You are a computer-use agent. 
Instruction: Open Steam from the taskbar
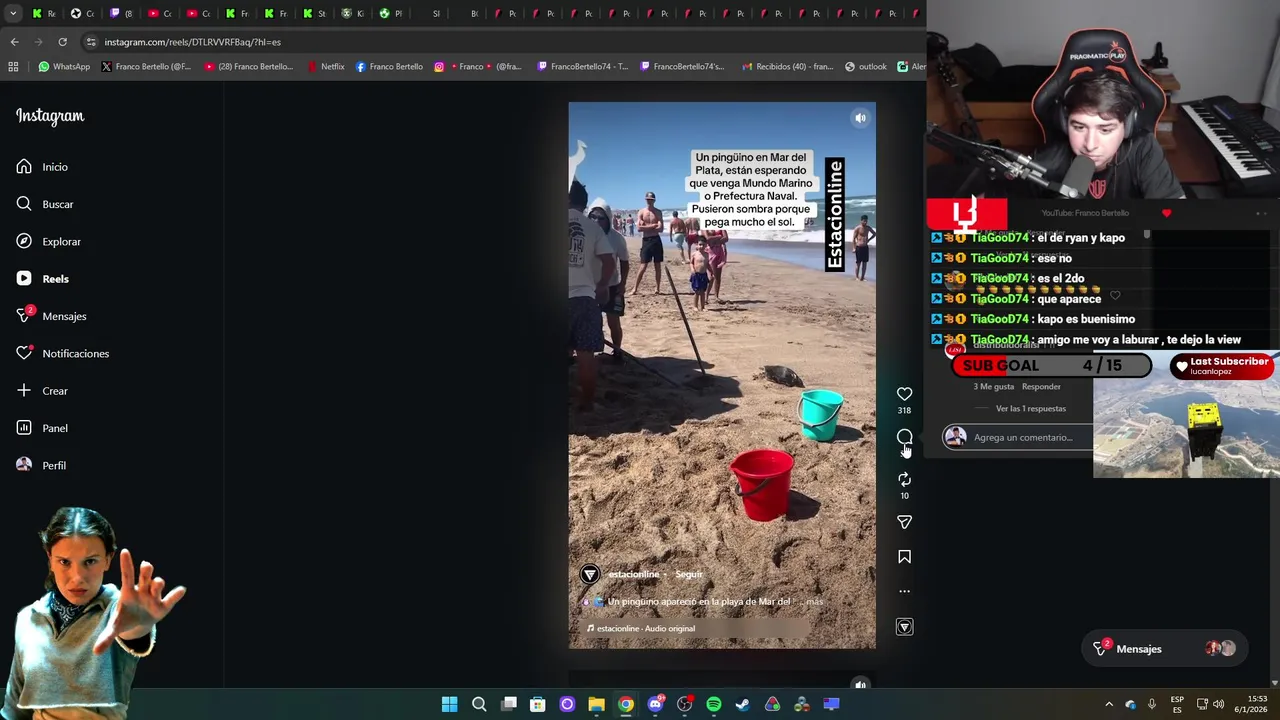pyautogui.click(x=743, y=704)
